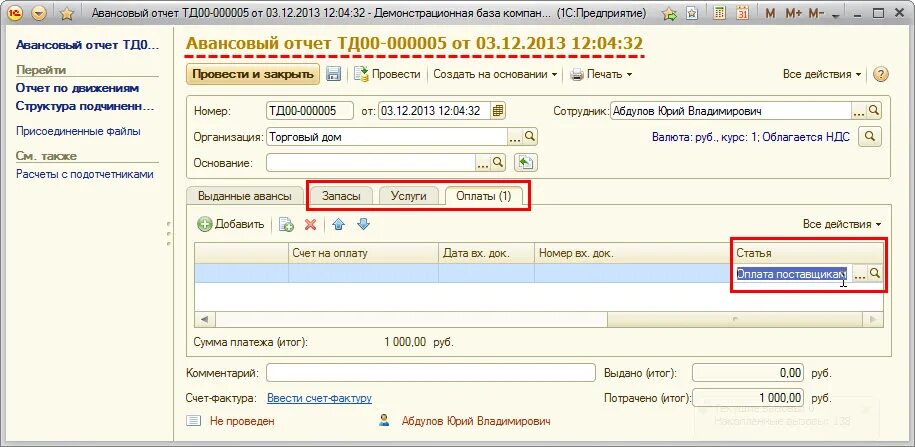Select 'Оплаты (1)' tab
Viewport: 915px width, 447px height.
pos(484,196)
